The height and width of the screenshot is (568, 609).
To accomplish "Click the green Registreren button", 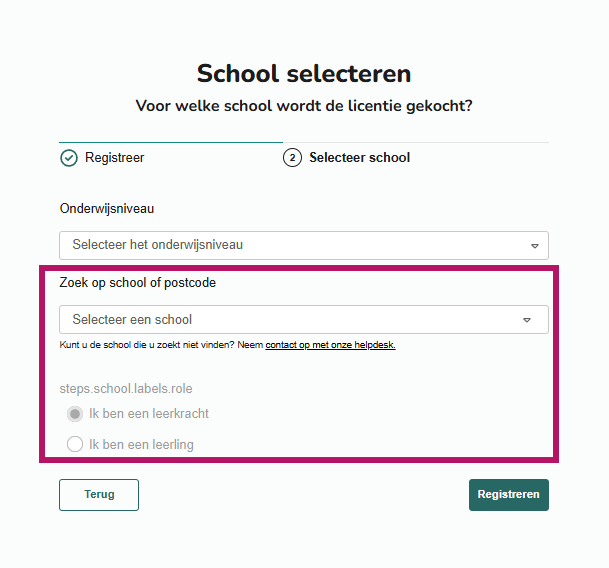I will coord(508,495).
